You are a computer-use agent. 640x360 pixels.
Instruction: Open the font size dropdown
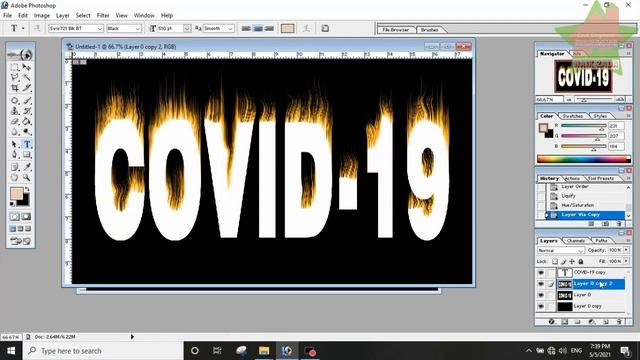tap(187, 29)
